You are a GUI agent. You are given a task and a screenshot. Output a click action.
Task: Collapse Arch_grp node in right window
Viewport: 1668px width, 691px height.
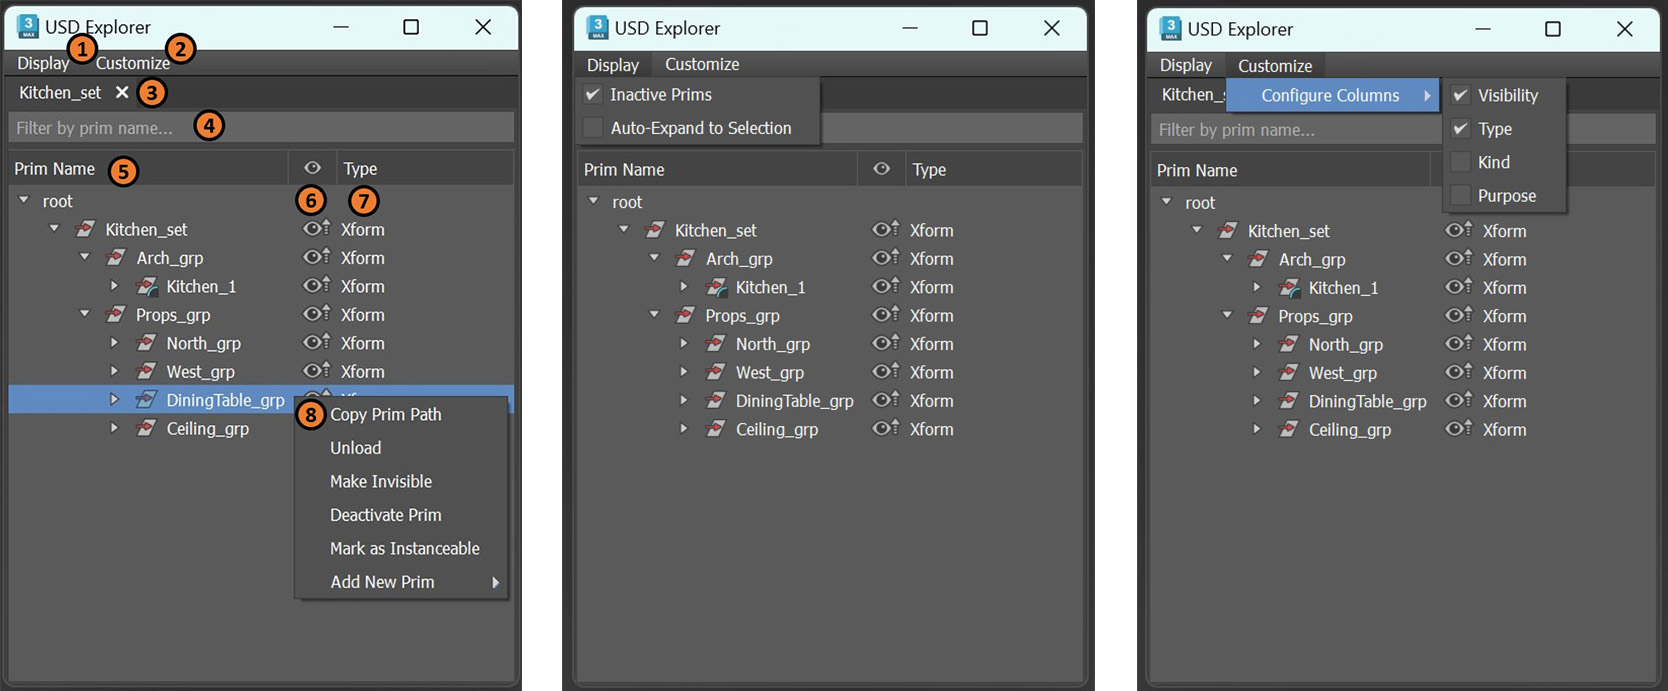[1227, 259]
